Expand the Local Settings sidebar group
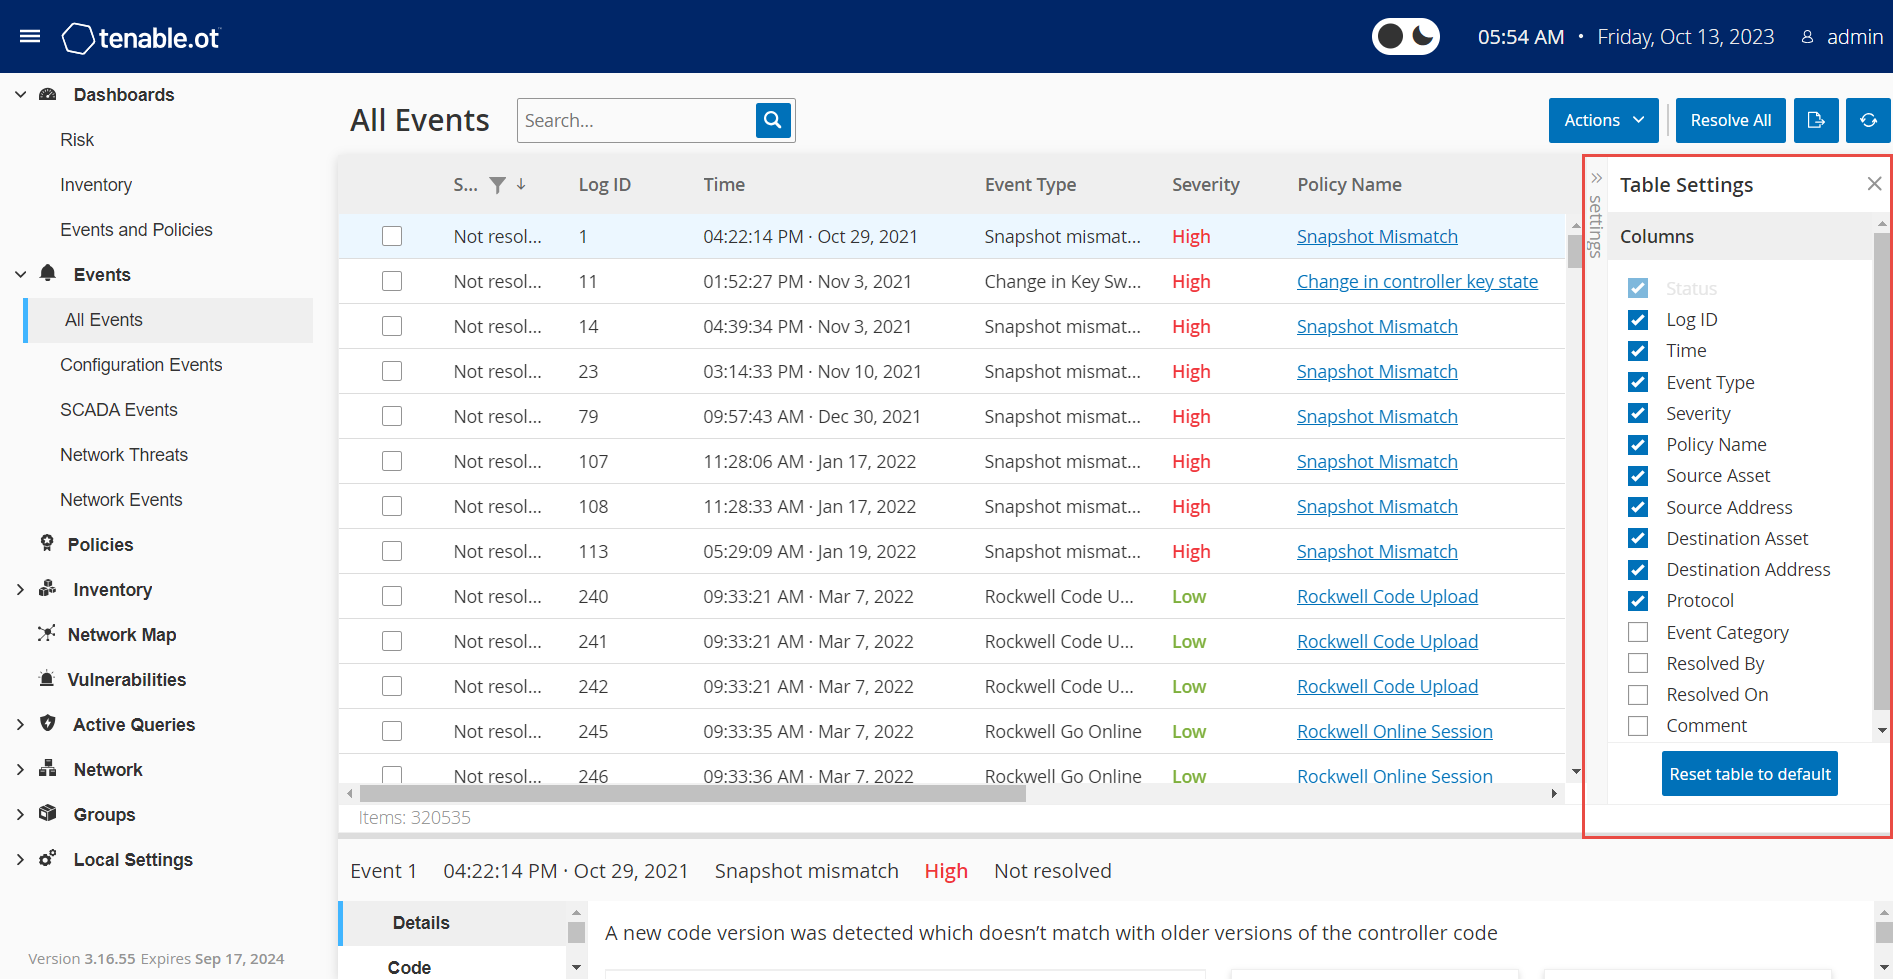1893x979 pixels. click(x=20, y=860)
